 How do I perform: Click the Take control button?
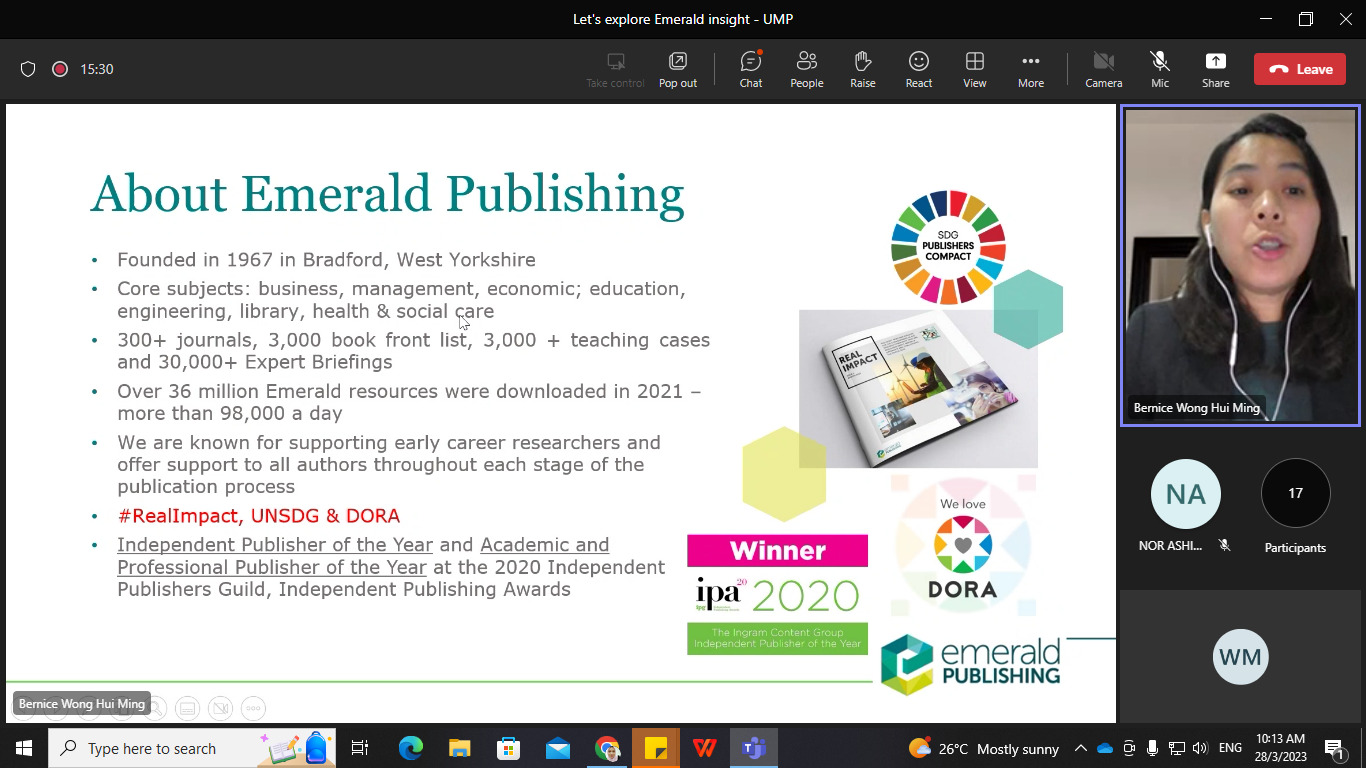click(615, 69)
